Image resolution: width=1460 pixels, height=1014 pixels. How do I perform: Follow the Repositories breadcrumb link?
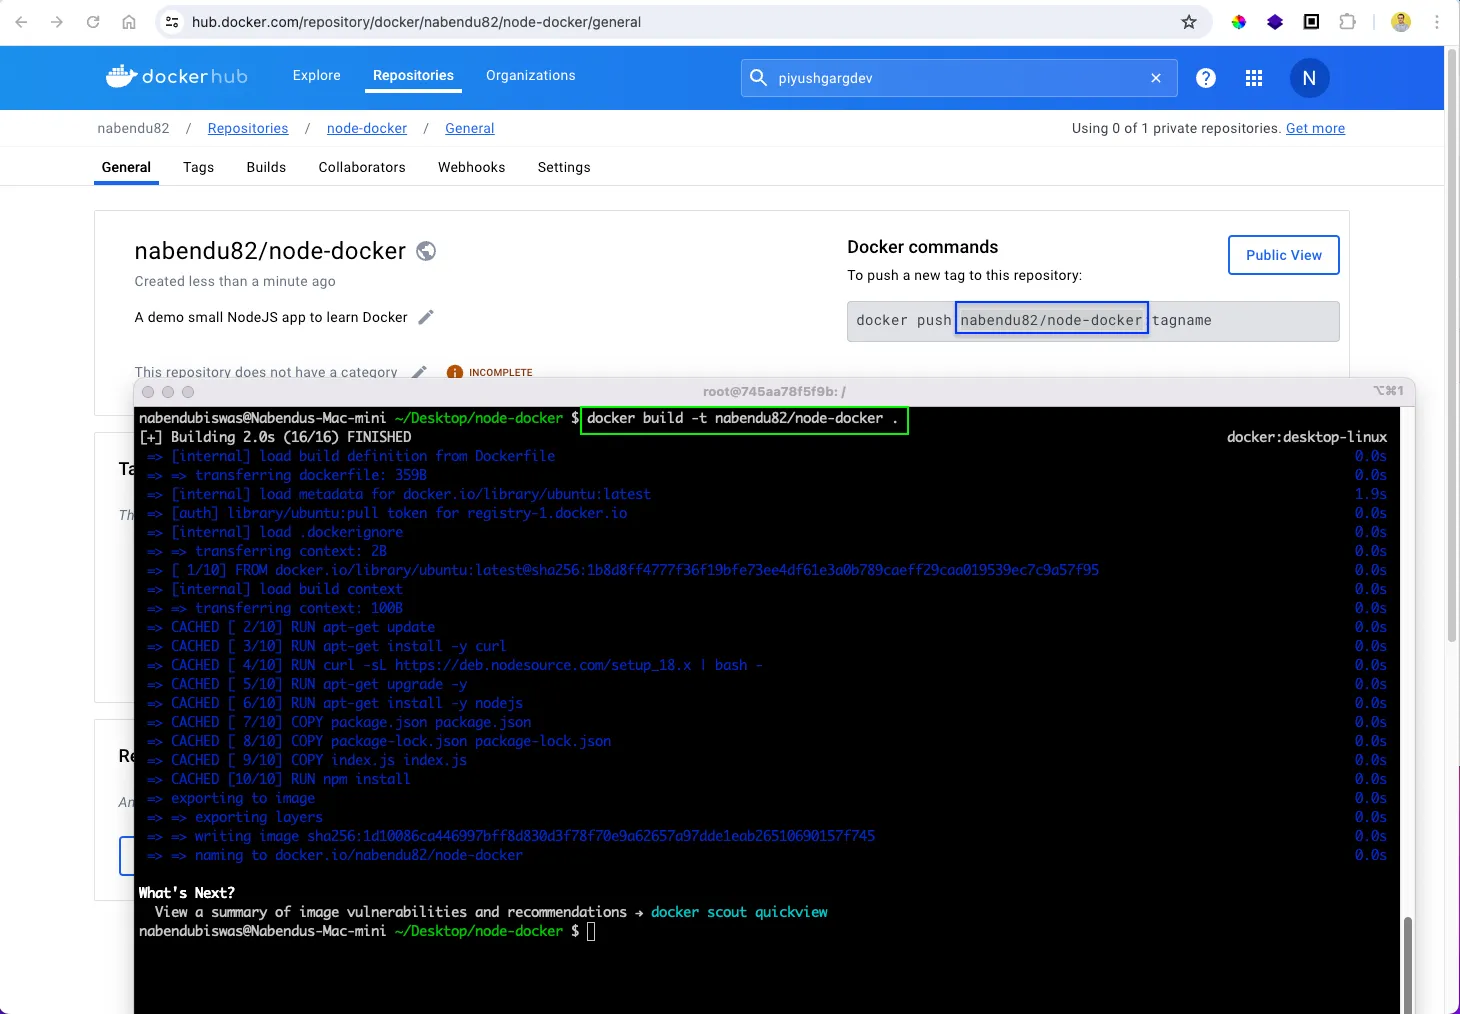(x=248, y=128)
